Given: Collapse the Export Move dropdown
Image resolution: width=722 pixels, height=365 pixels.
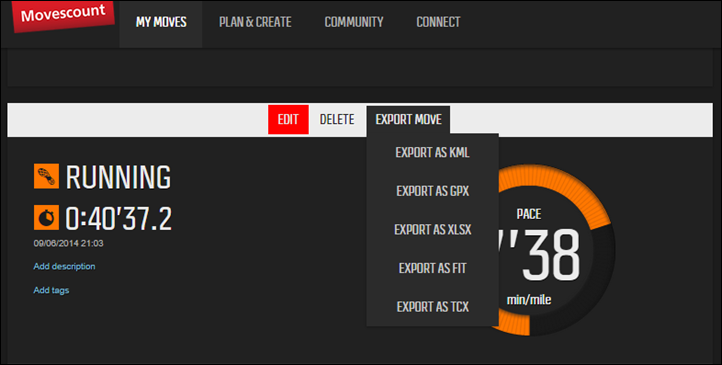Looking at the screenshot, I should pyautogui.click(x=408, y=120).
